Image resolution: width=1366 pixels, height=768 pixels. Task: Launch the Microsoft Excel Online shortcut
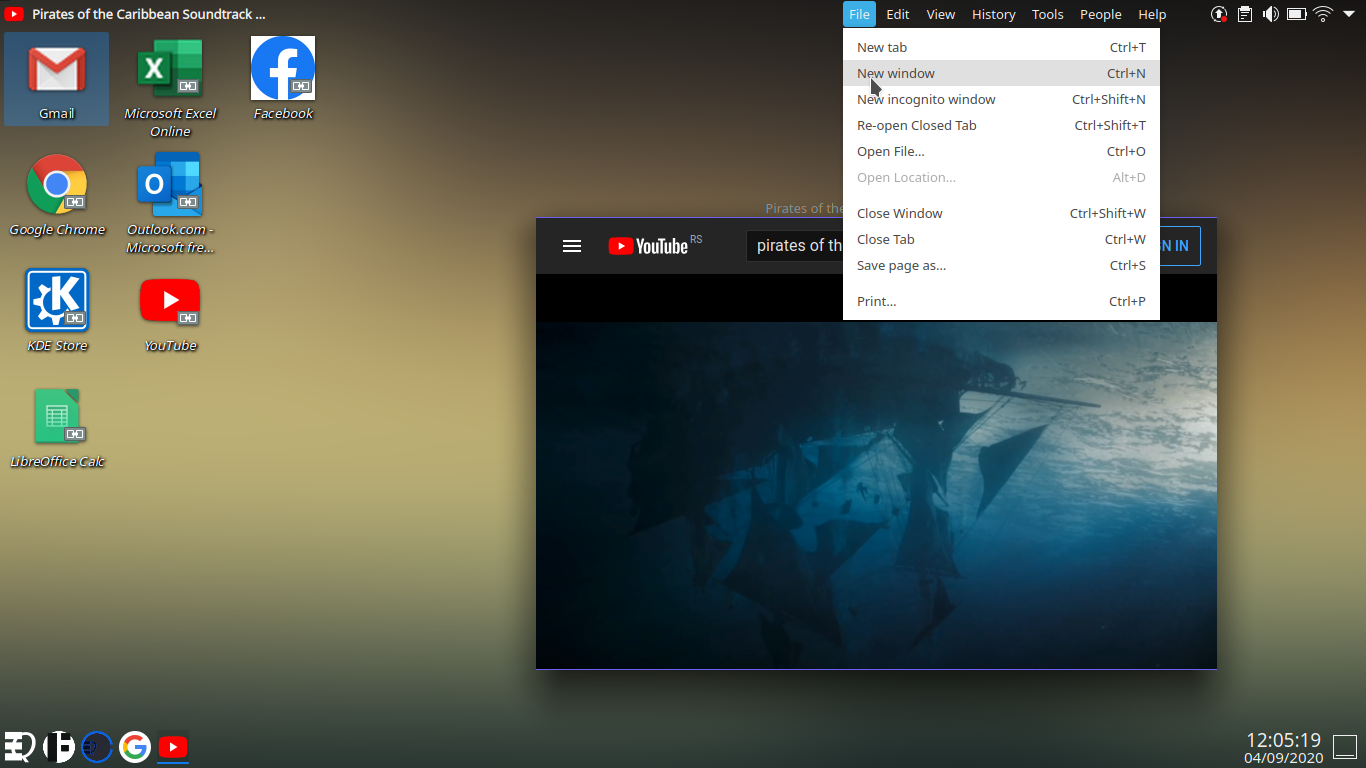pyautogui.click(x=170, y=88)
